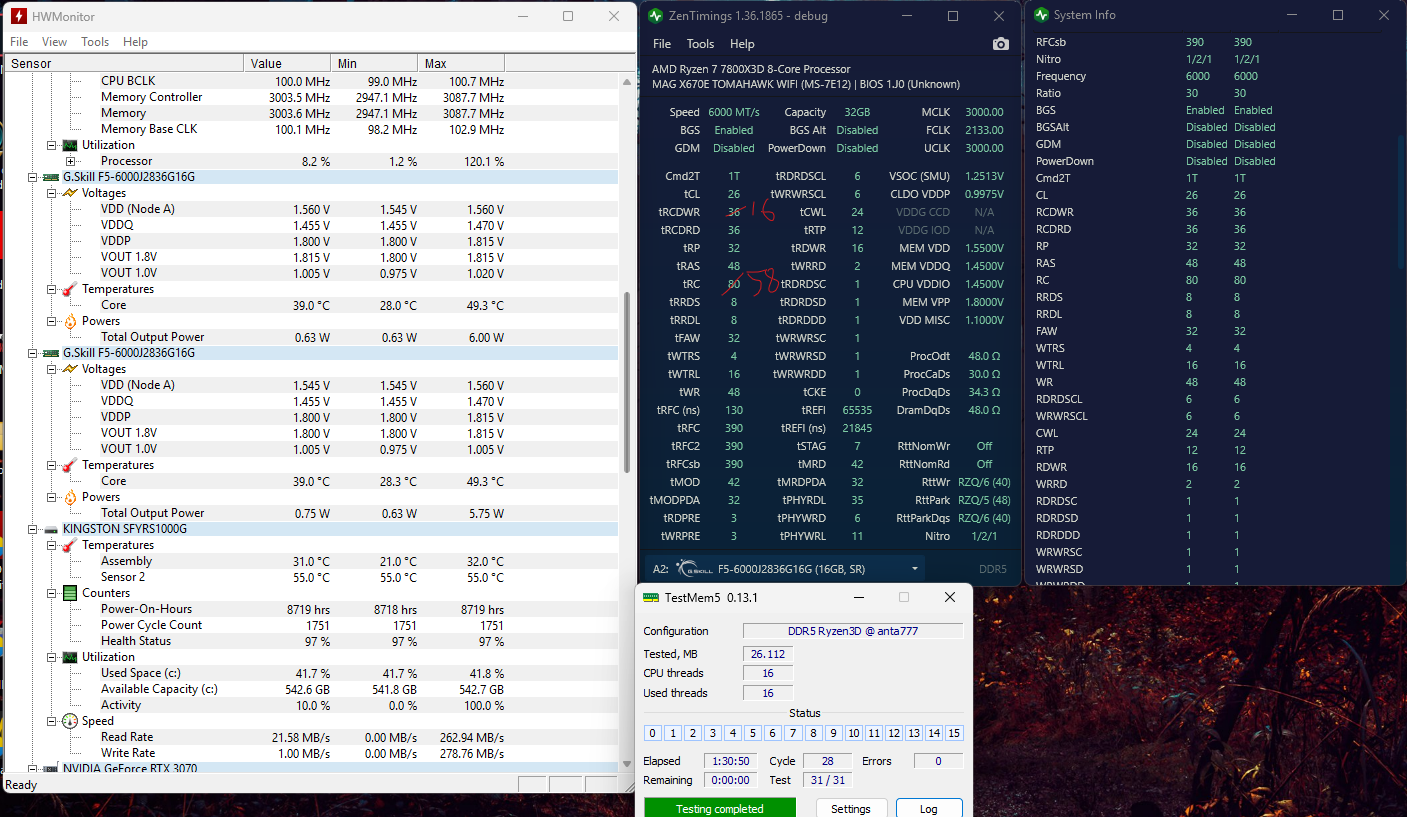Click the RttPark value RZQ/5 (48)
This screenshot has width=1407, height=817.
click(984, 500)
